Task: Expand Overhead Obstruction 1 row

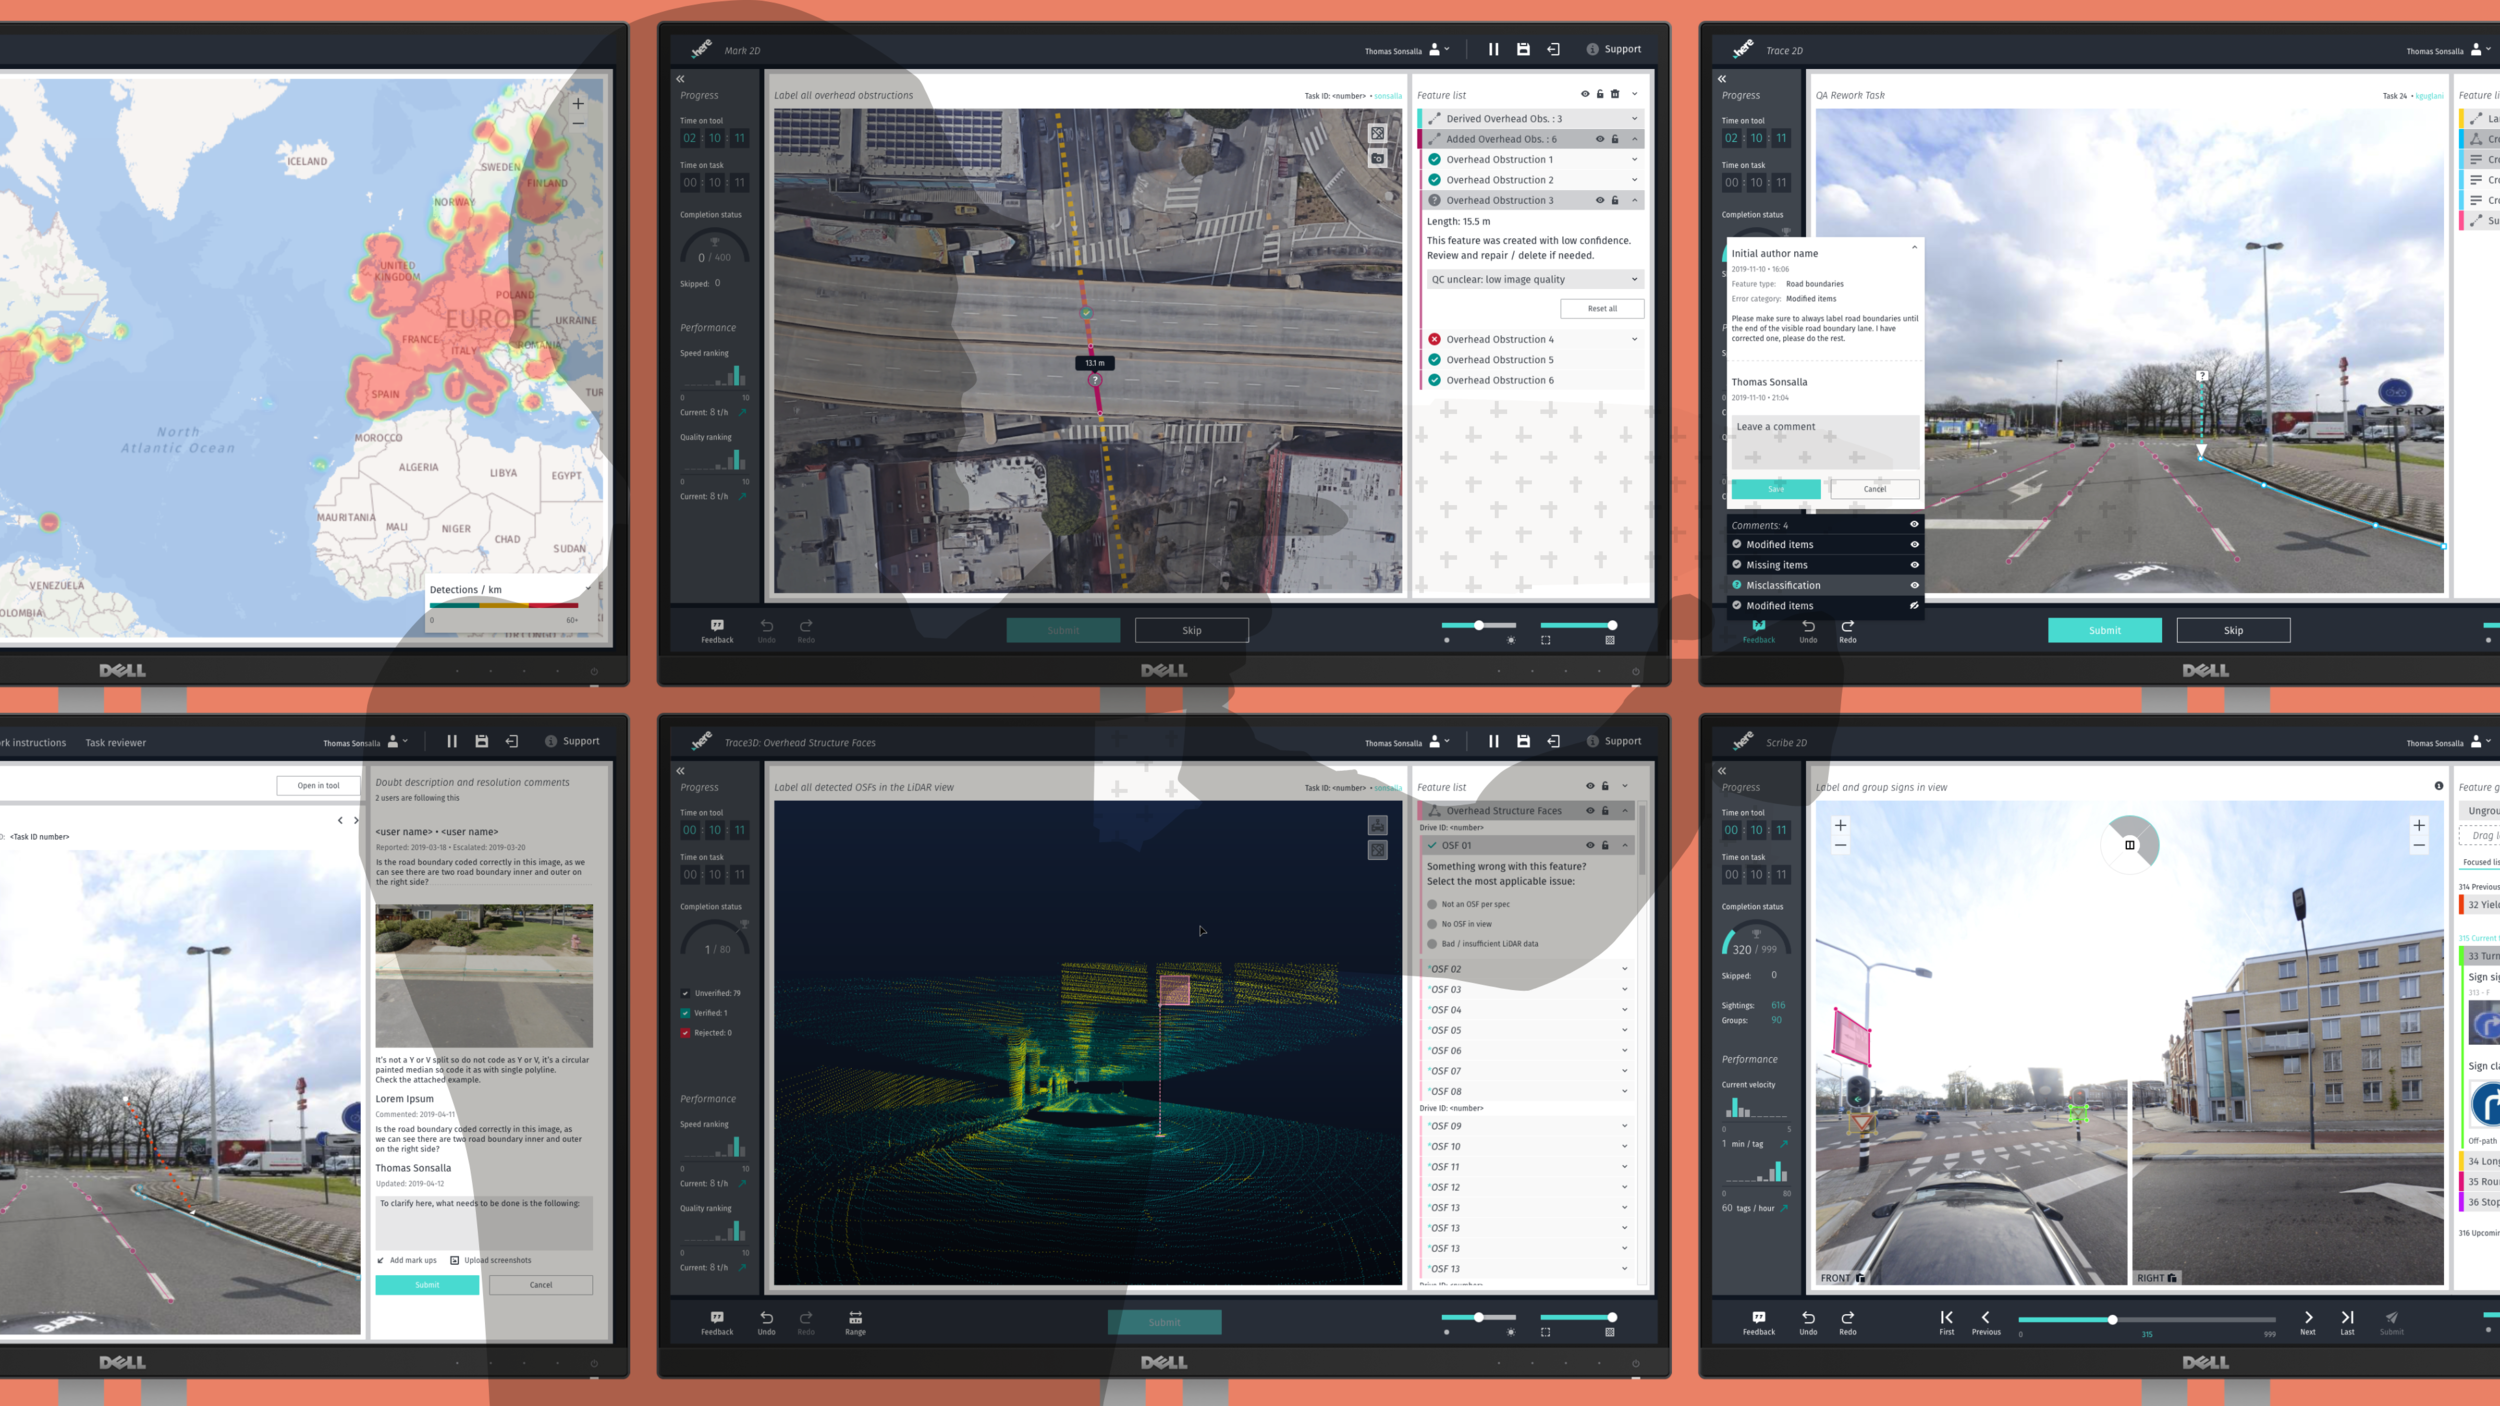Action: pos(1635,159)
